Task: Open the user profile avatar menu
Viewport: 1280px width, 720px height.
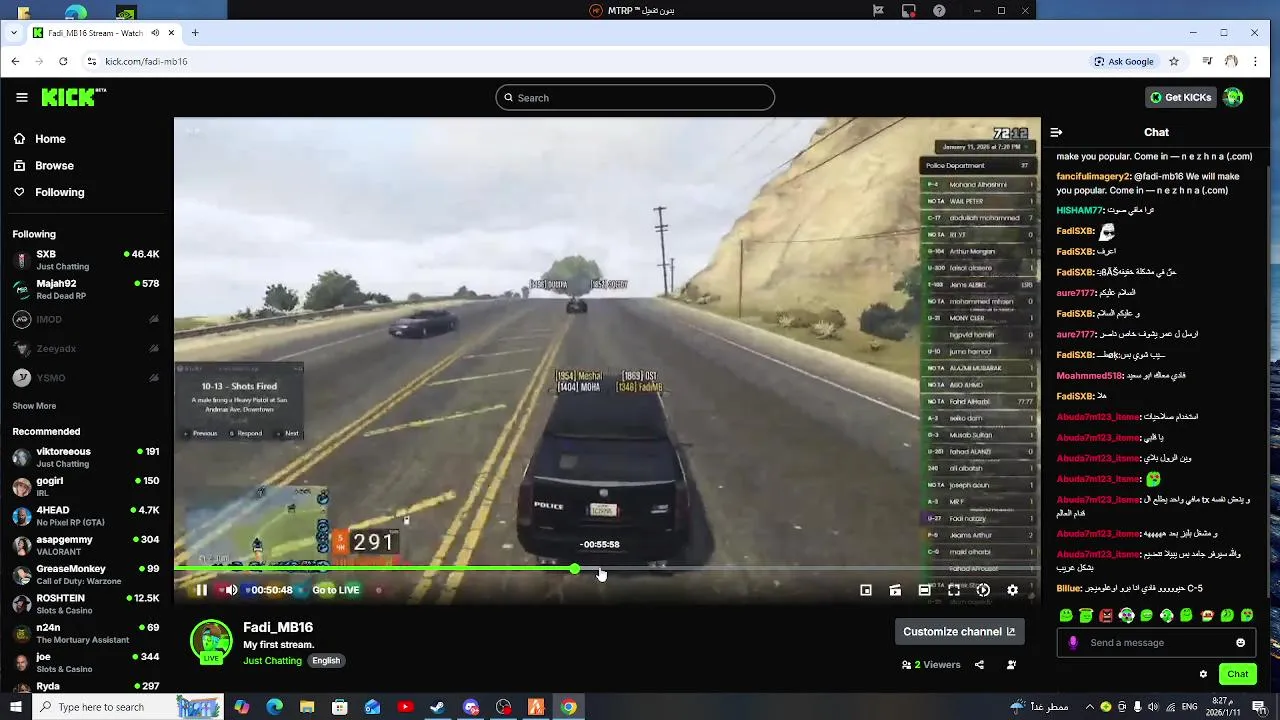Action: tap(1233, 97)
